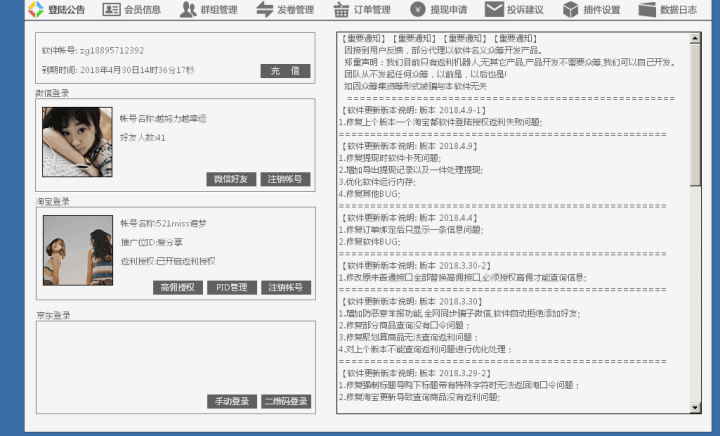Click the 数据日志 folder icon
This screenshot has height=436, width=720.
647,9
